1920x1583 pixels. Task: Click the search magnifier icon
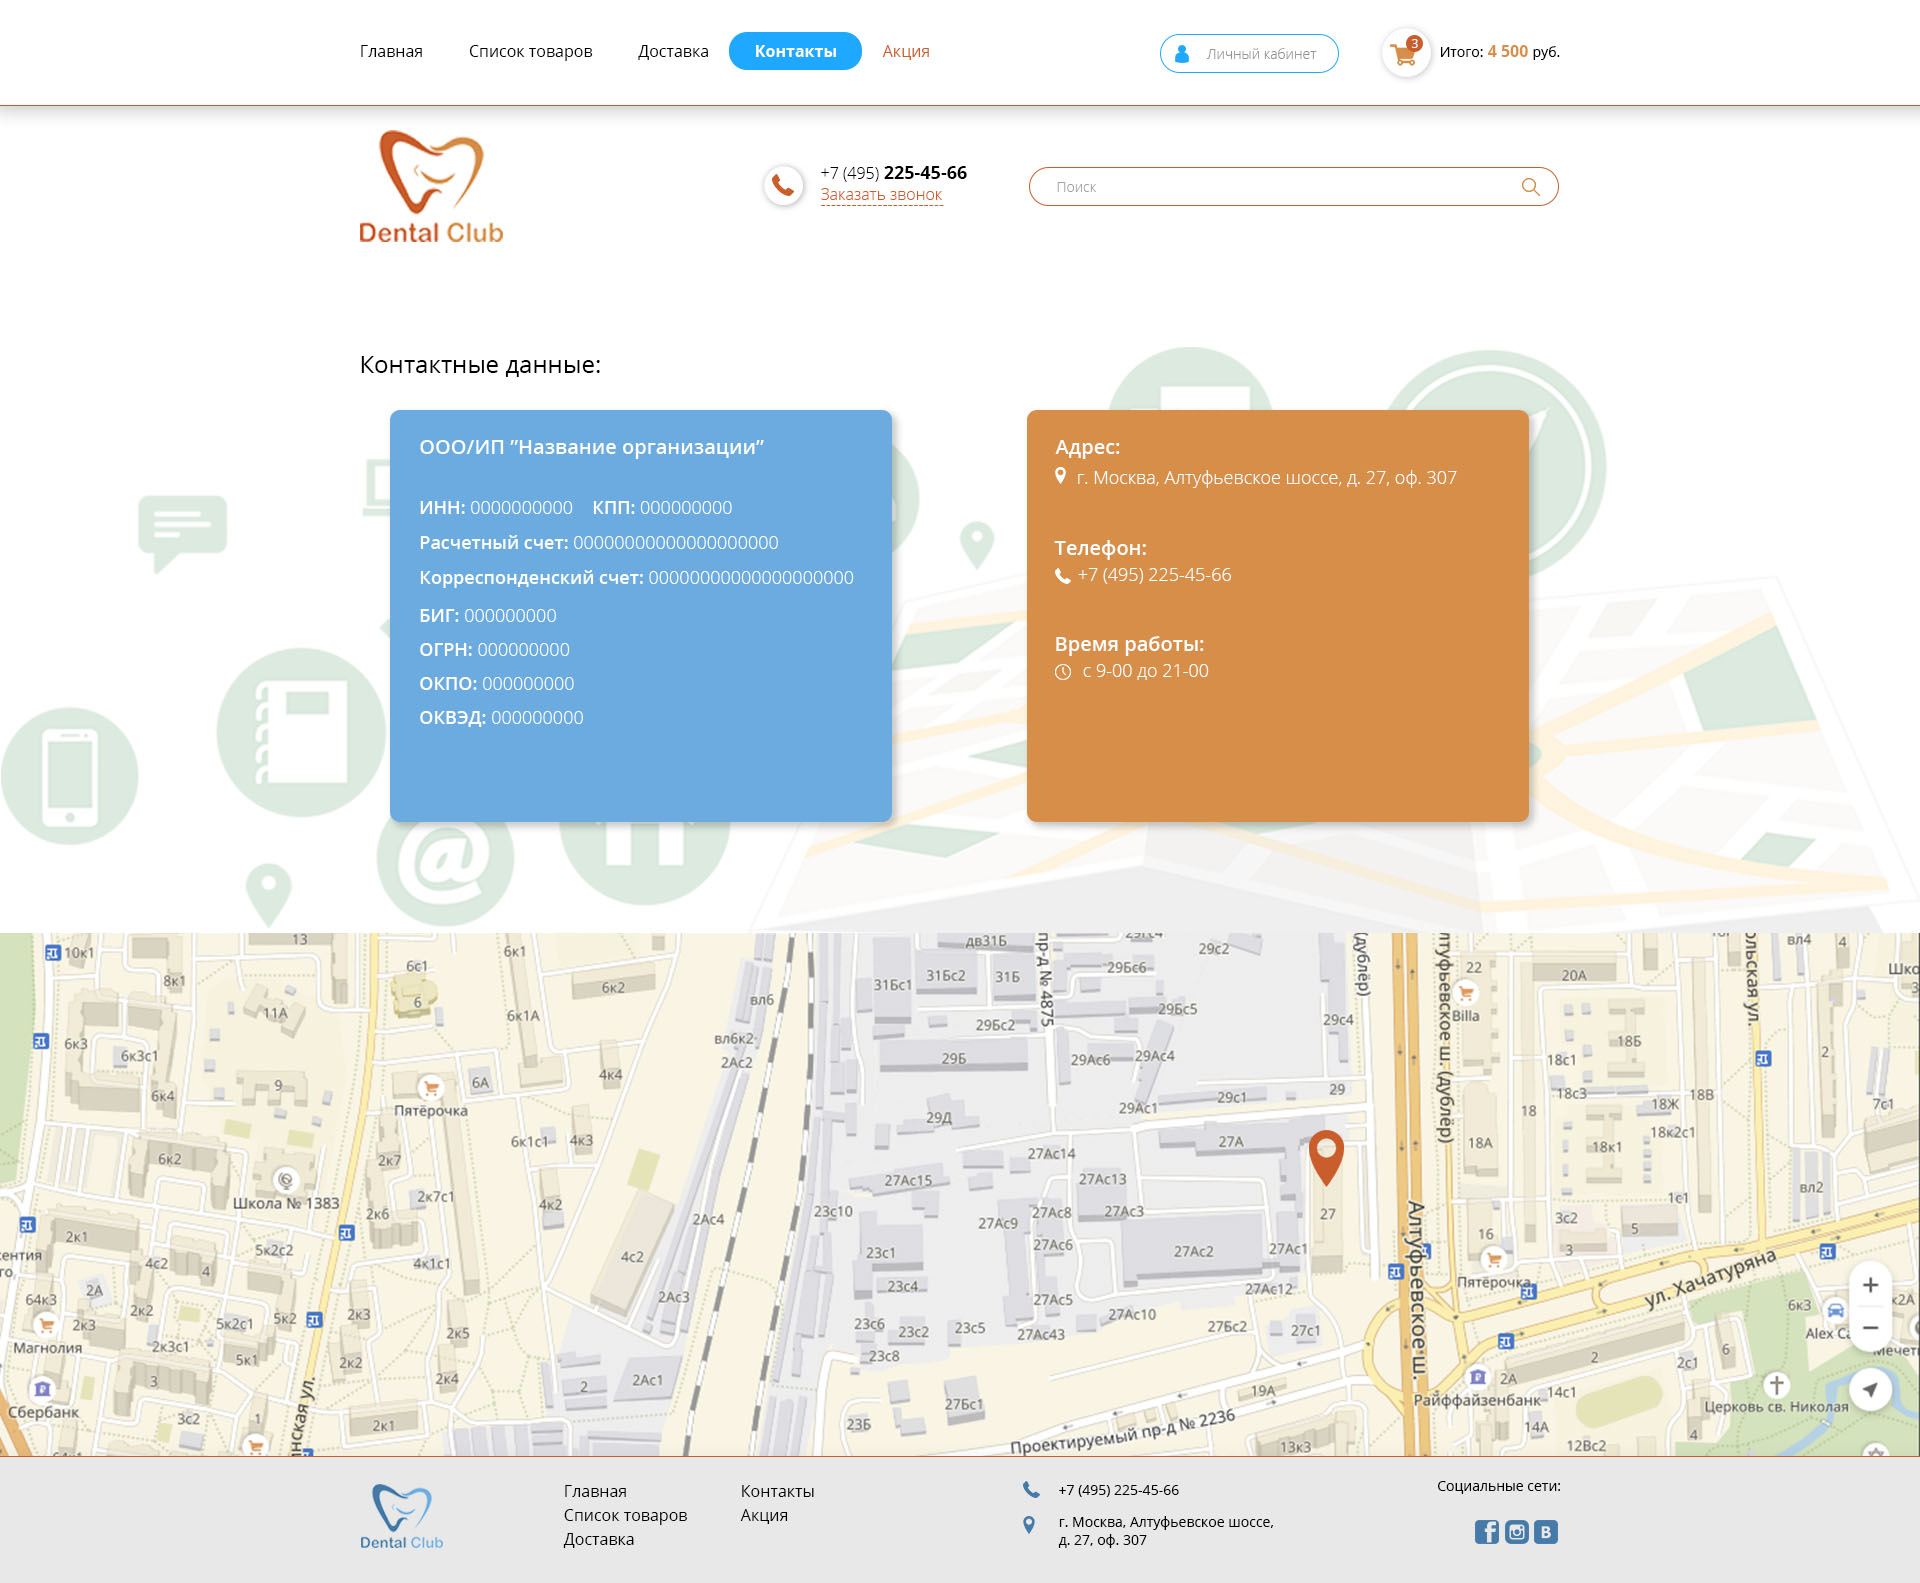pos(1530,187)
